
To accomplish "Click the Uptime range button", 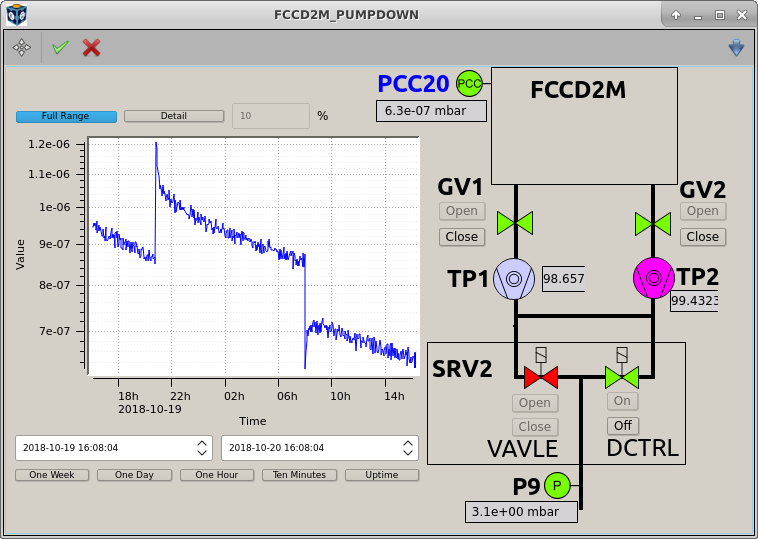I will [382, 475].
